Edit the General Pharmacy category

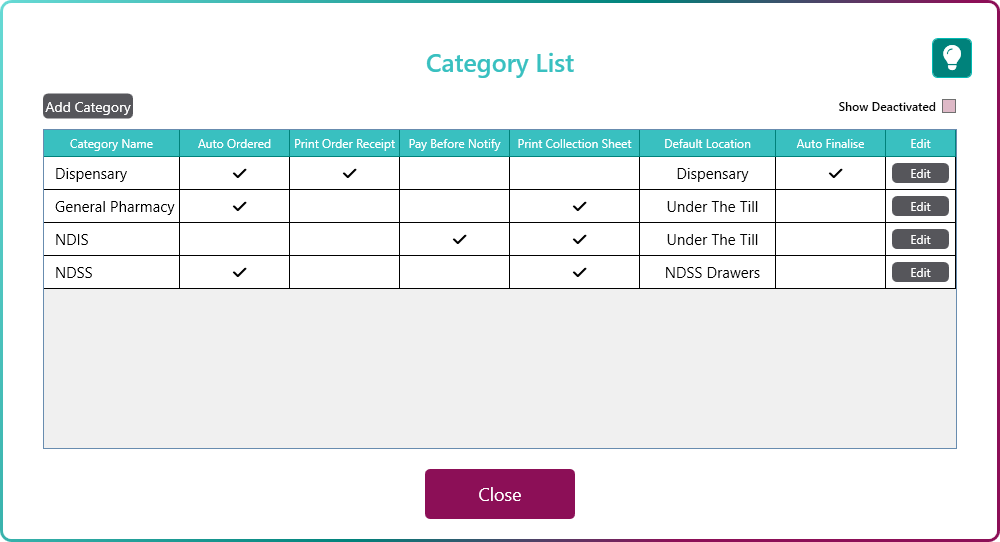click(x=920, y=207)
